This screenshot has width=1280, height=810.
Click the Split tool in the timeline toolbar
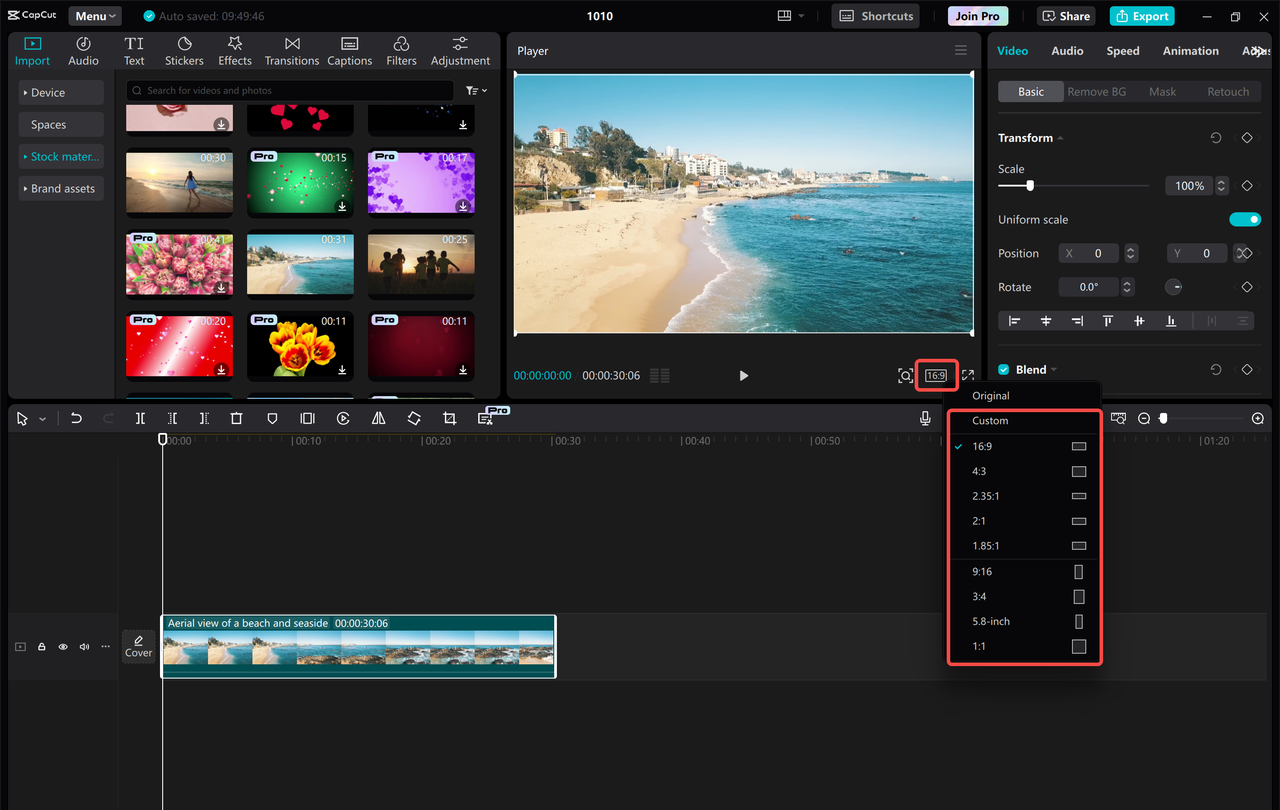pyautogui.click(x=140, y=418)
